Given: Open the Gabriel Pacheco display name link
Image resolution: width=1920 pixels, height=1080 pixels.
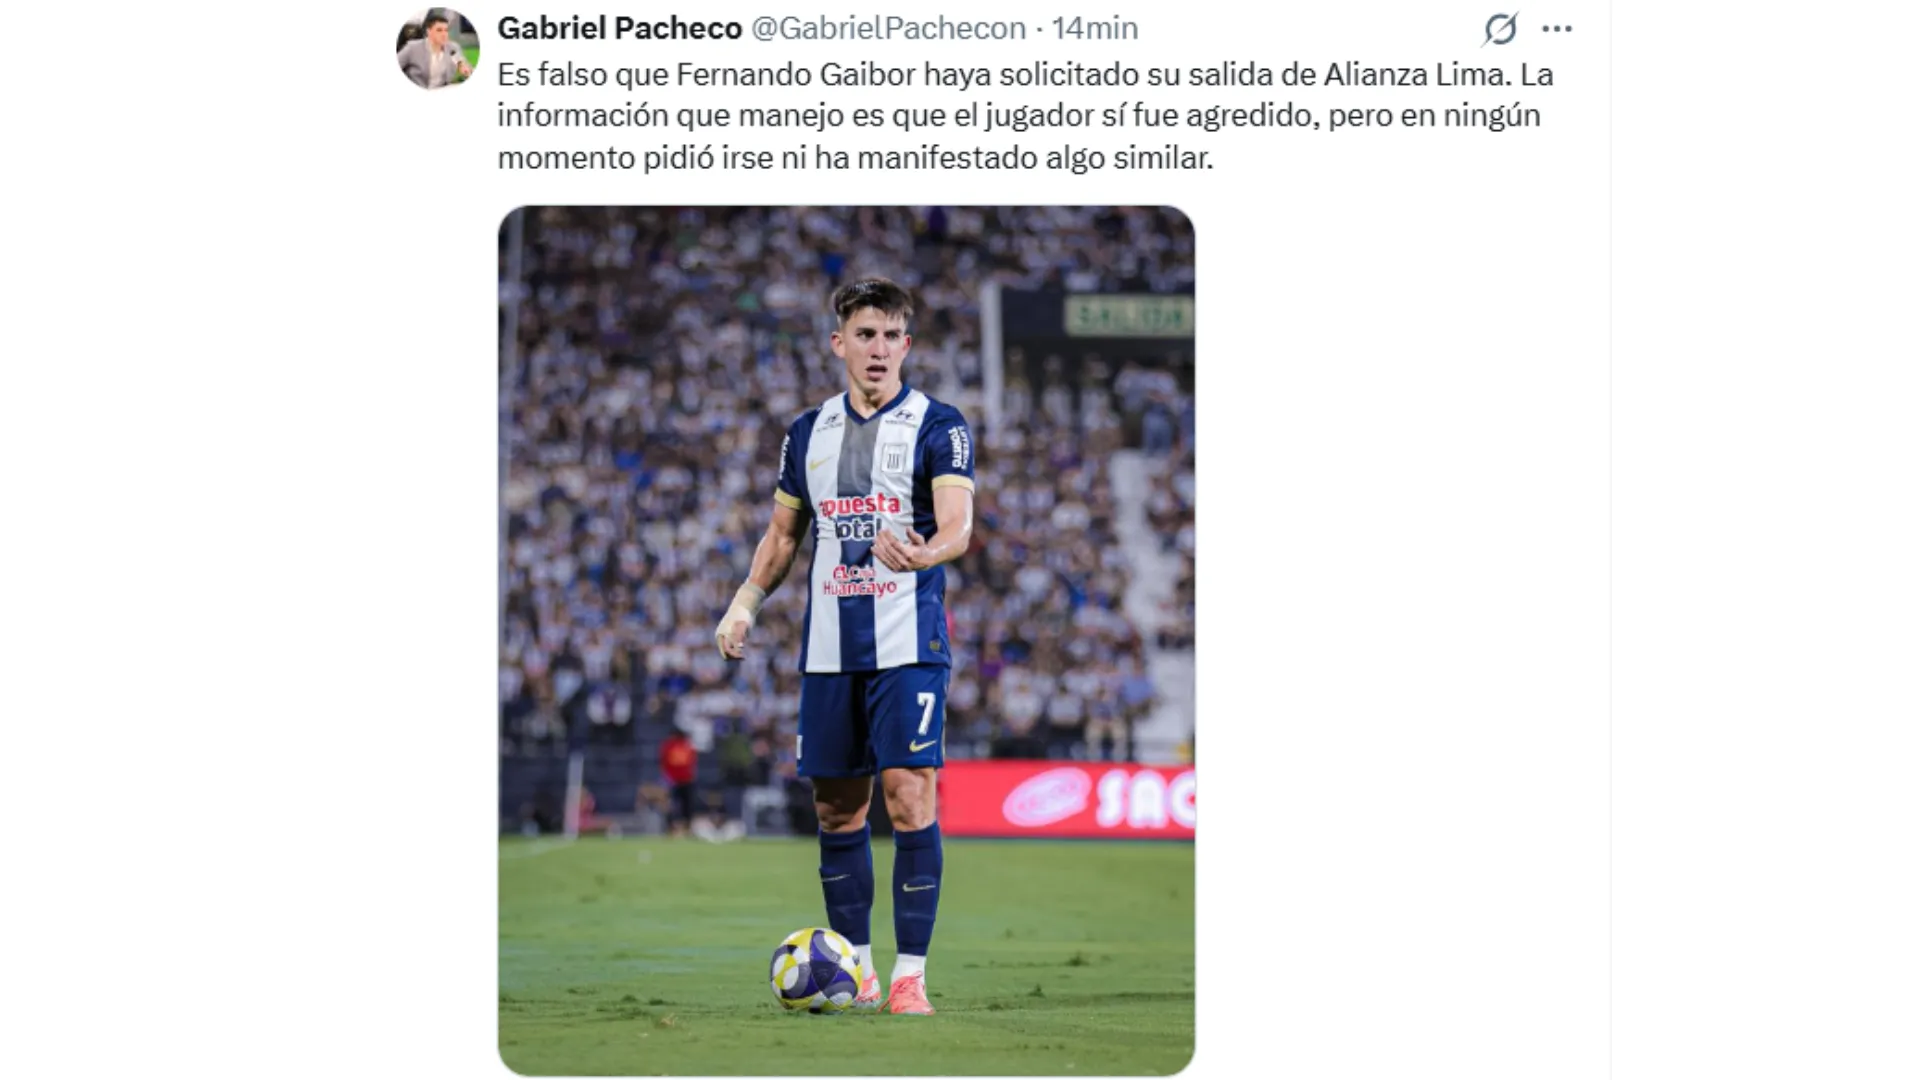Looking at the screenshot, I should [x=619, y=28].
